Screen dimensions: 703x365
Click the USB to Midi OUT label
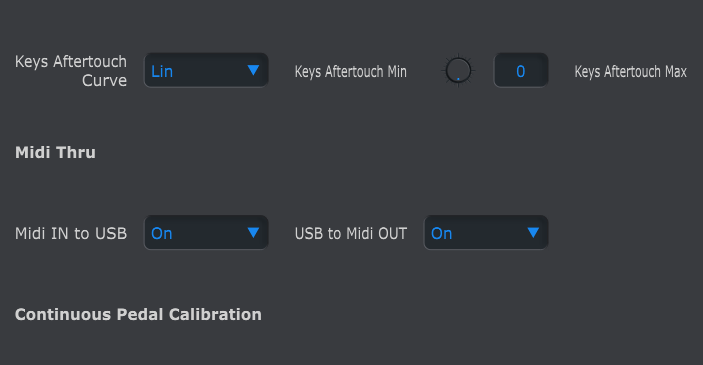coord(351,234)
